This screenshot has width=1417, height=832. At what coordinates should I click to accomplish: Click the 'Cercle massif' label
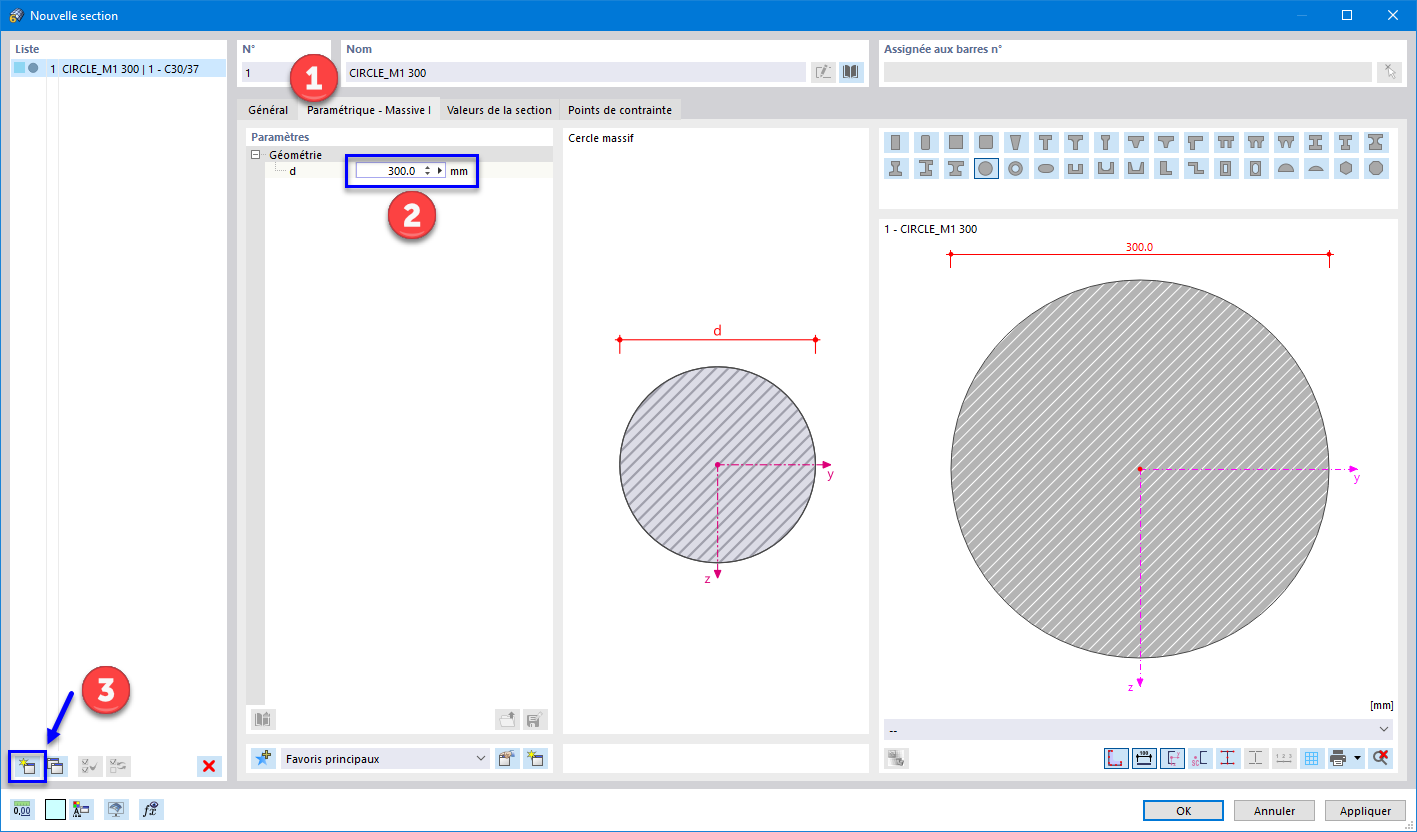click(x=601, y=138)
